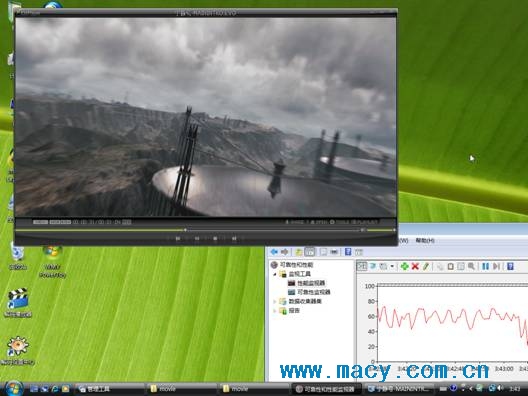Open the graph type dropdown arrow
The height and width of the screenshot is (396, 528).
[x=392, y=266]
